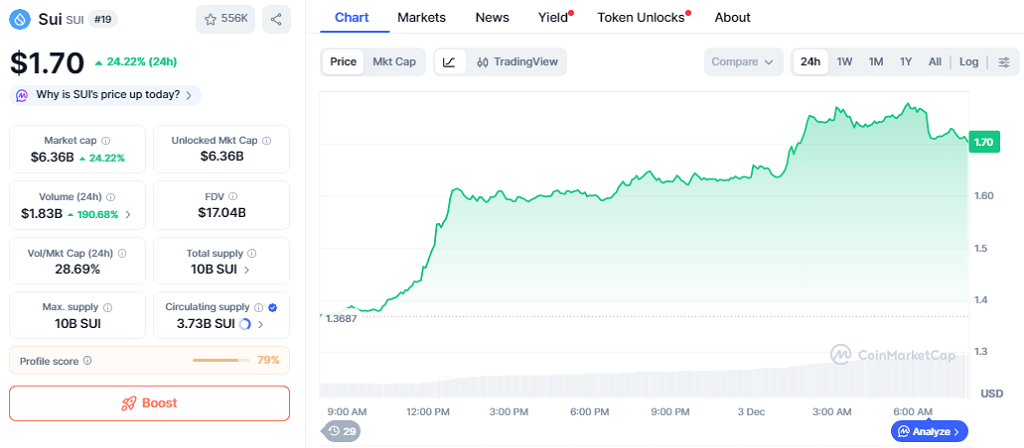Expand Total supply 10B SUI chevron
The width and height of the screenshot is (1024, 448).
(247, 269)
